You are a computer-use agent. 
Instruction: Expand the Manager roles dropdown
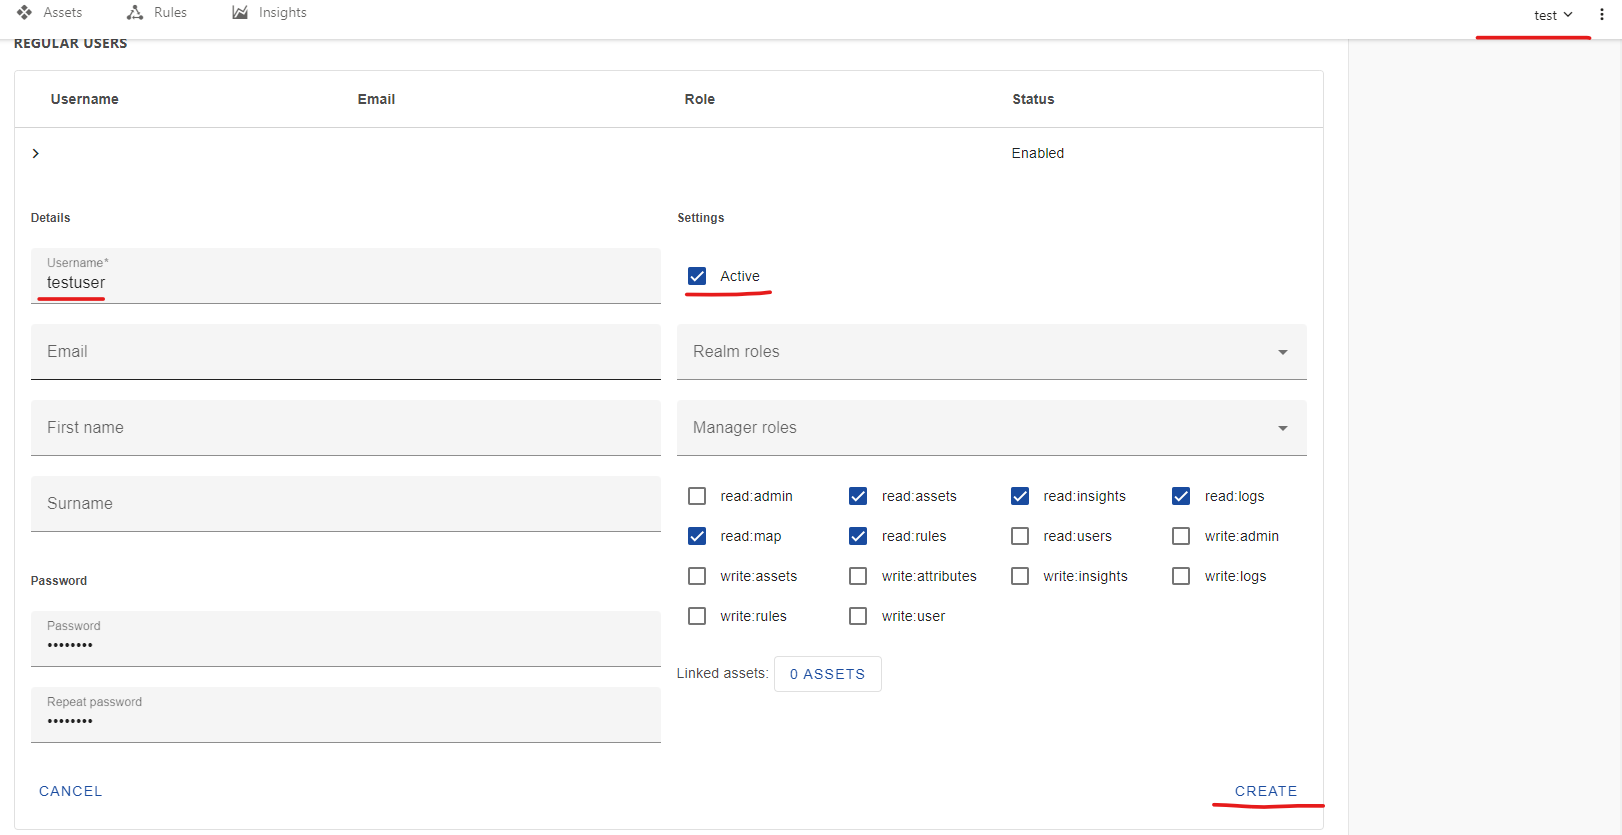coord(991,428)
